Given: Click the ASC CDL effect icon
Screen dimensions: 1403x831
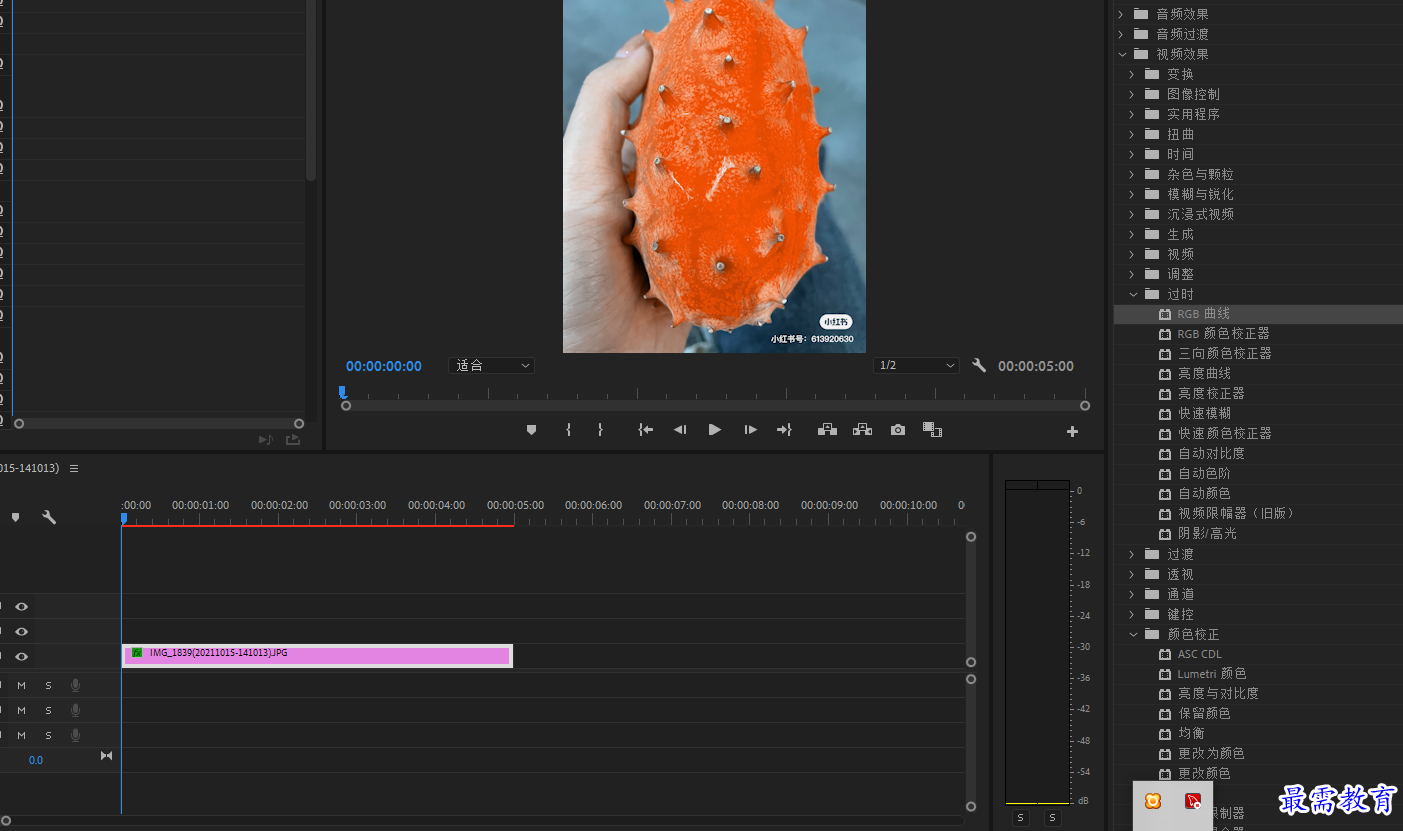Looking at the screenshot, I should pyautogui.click(x=1165, y=654).
